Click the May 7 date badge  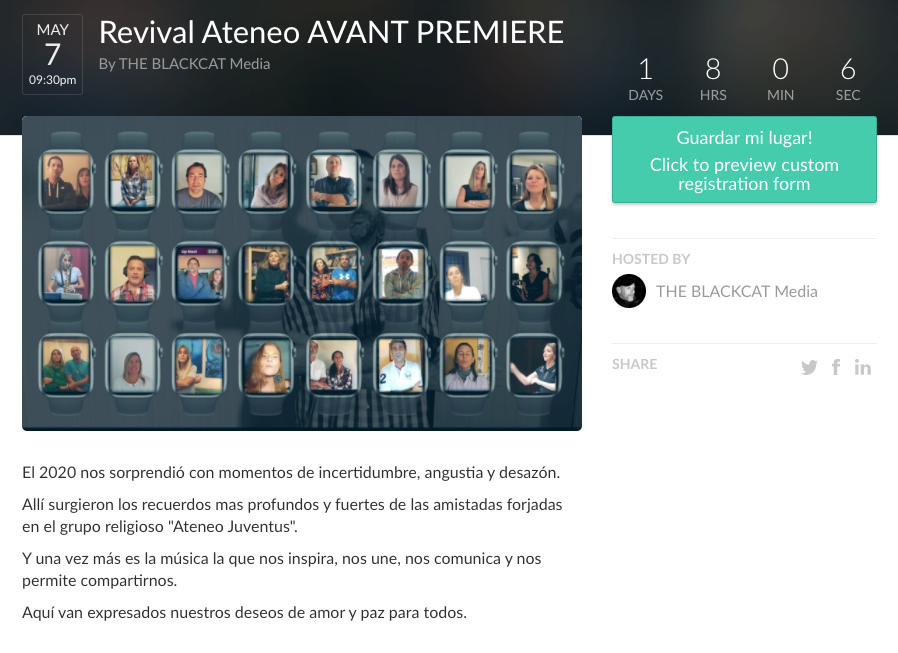tap(52, 54)
